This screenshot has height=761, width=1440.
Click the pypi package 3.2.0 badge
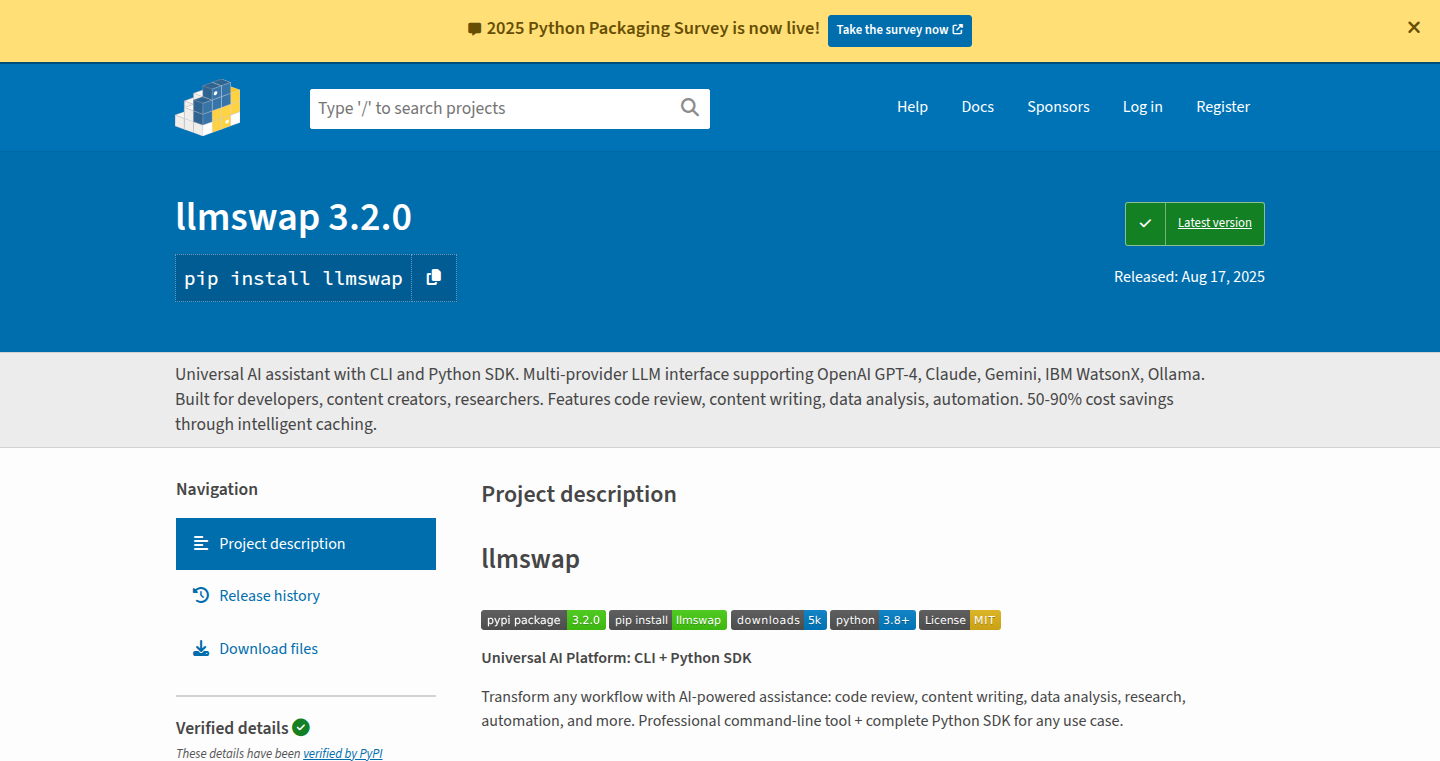click(543, 620)
